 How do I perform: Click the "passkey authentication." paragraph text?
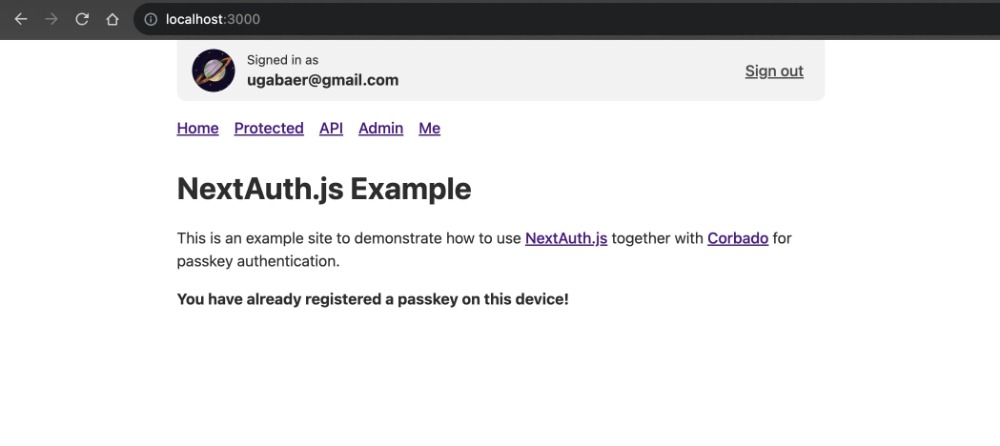[258, 262]
